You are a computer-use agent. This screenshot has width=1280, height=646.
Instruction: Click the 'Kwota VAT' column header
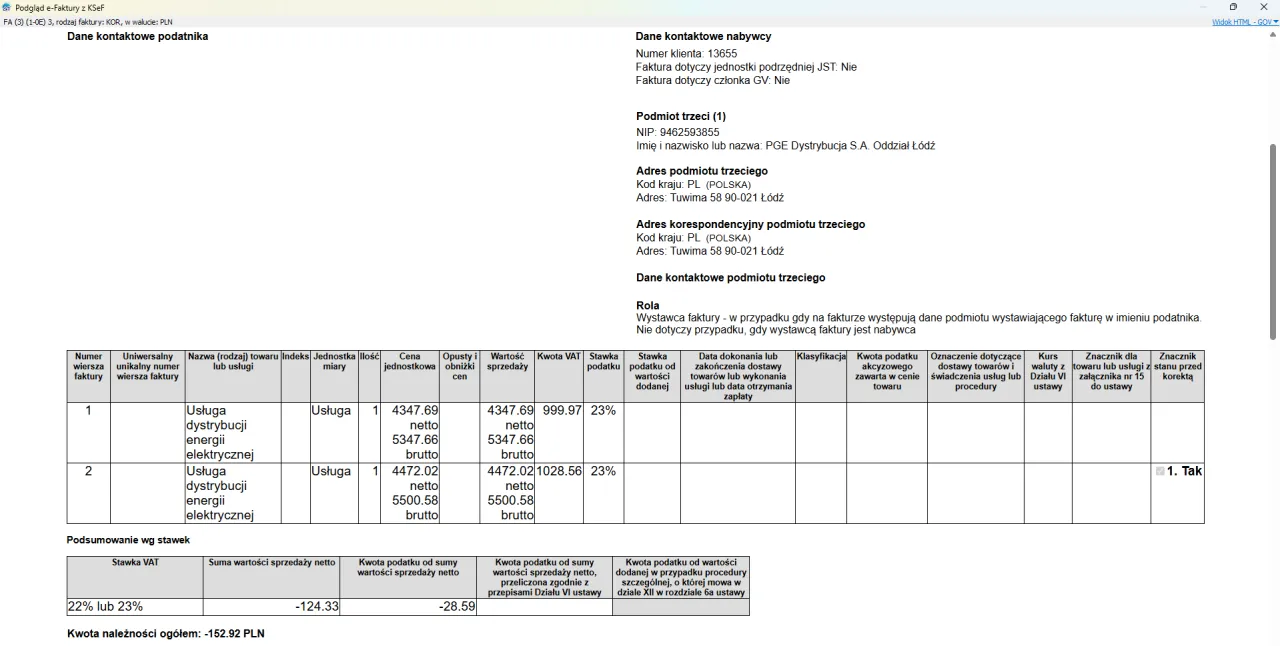[x=559, y=356]
